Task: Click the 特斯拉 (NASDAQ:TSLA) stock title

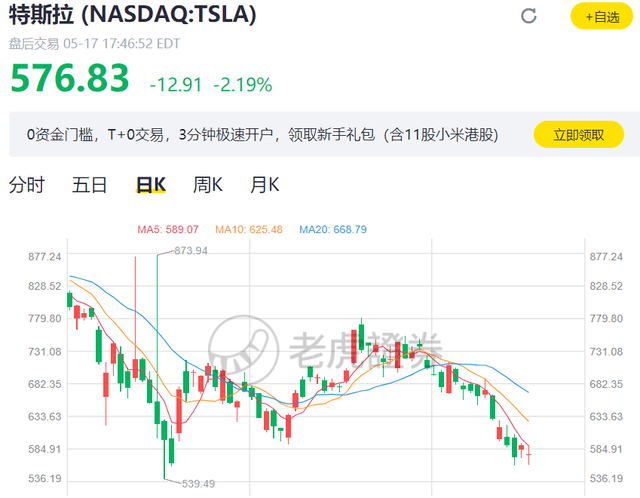Action: point(132,15)
